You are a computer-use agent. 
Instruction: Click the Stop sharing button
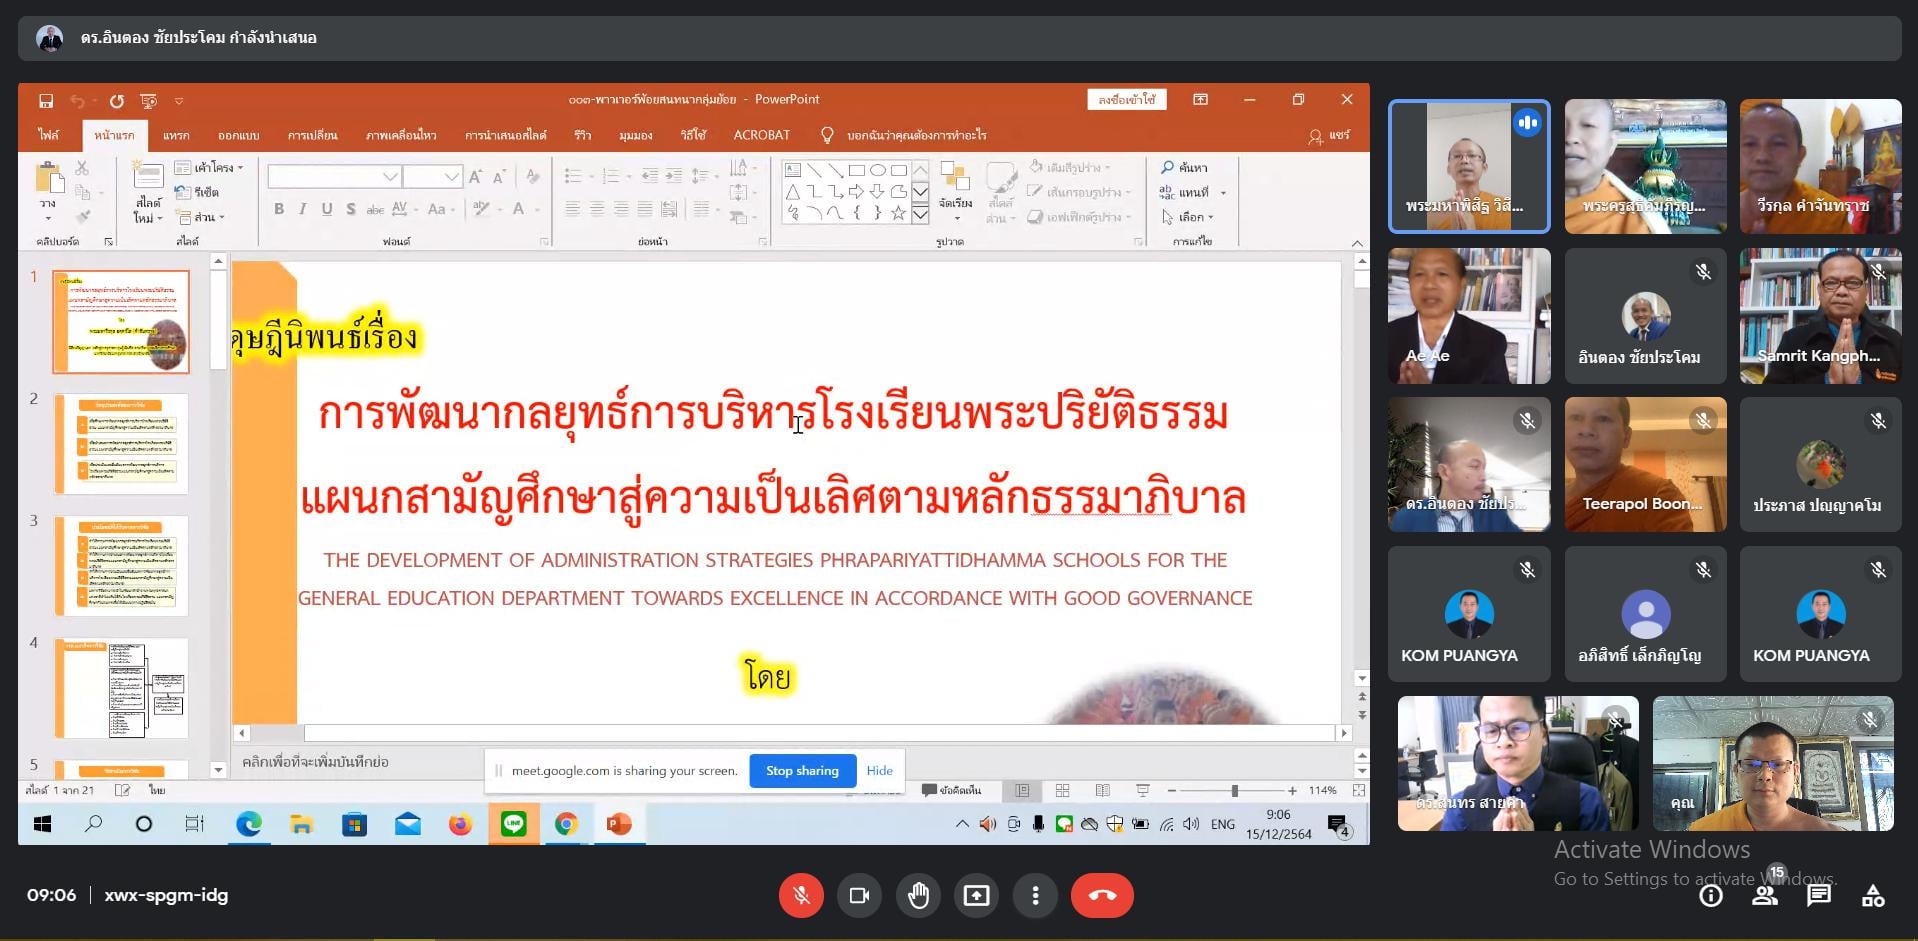802,770
